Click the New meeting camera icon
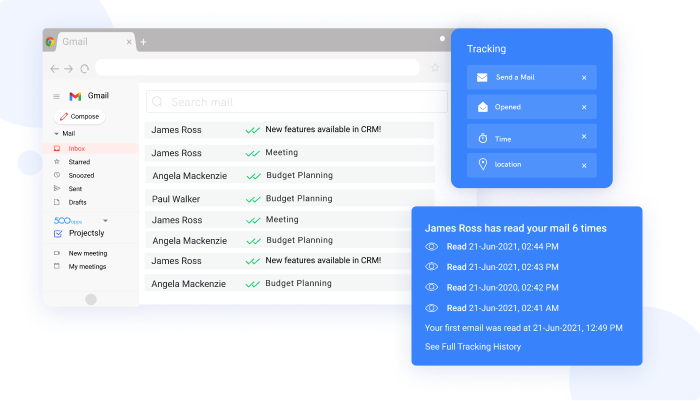Viewport: 700px width, 401px height. tap(57, 253)
